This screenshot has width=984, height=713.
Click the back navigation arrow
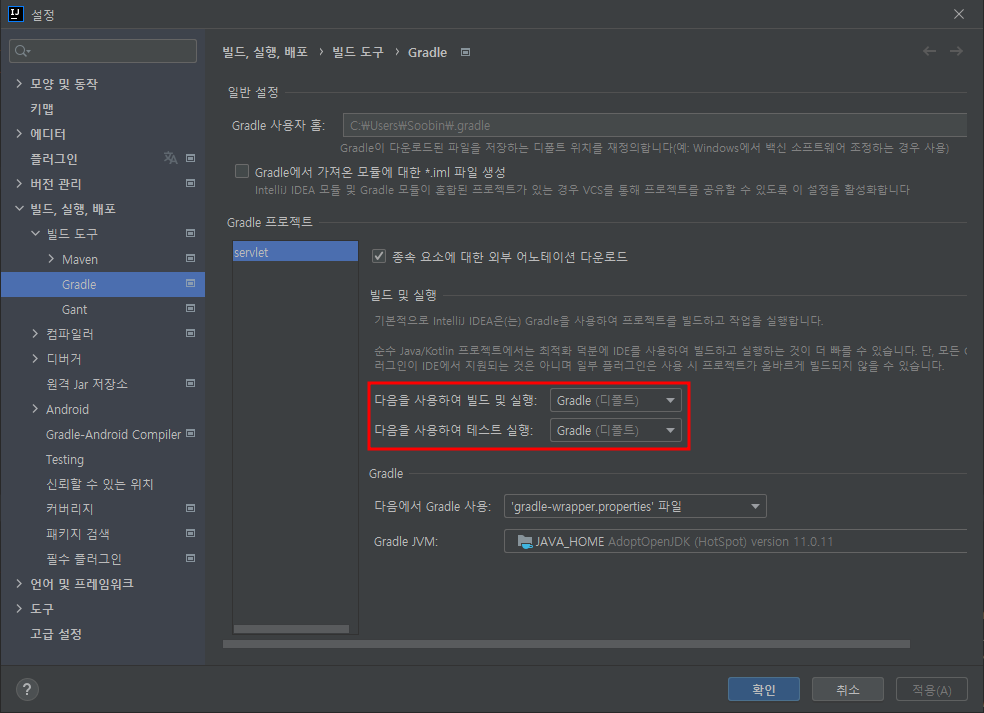pyautogui.click(x=929, y=51)
